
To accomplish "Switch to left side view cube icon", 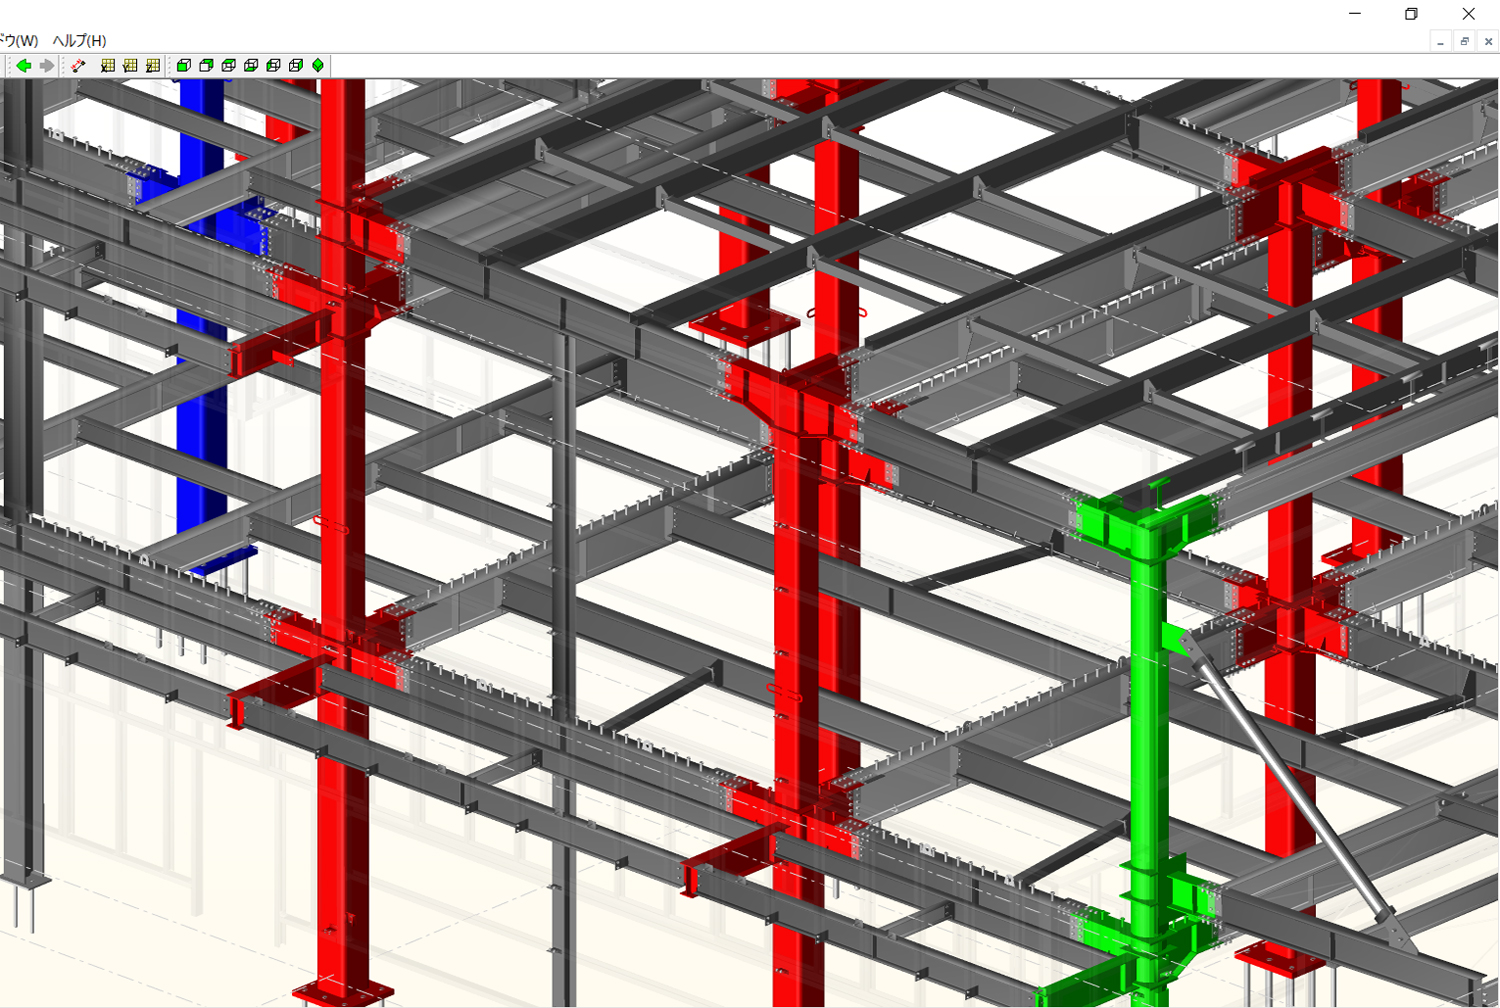I will point(273,66).
